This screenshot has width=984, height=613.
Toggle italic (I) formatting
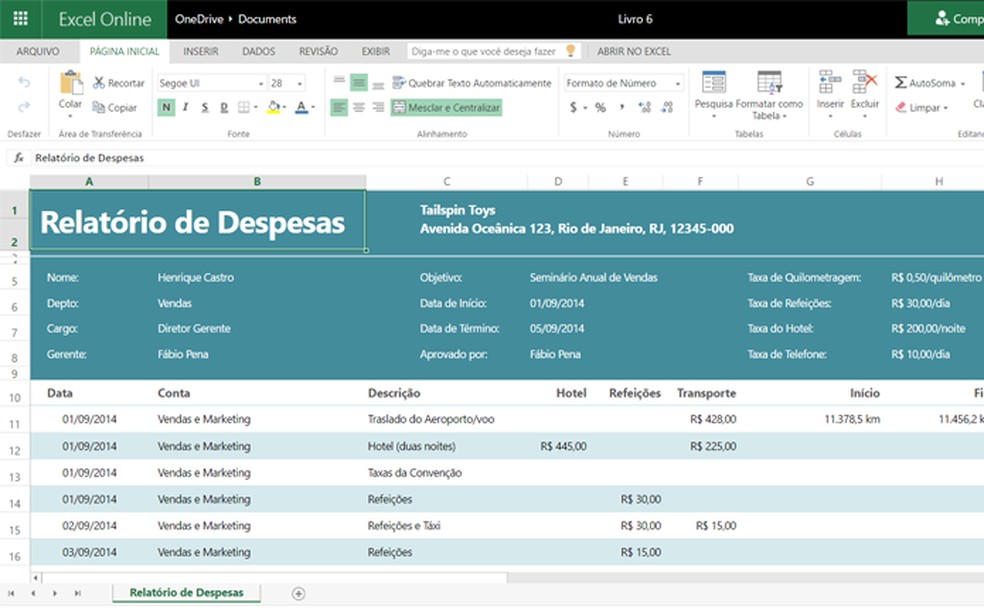coord(185,108)
